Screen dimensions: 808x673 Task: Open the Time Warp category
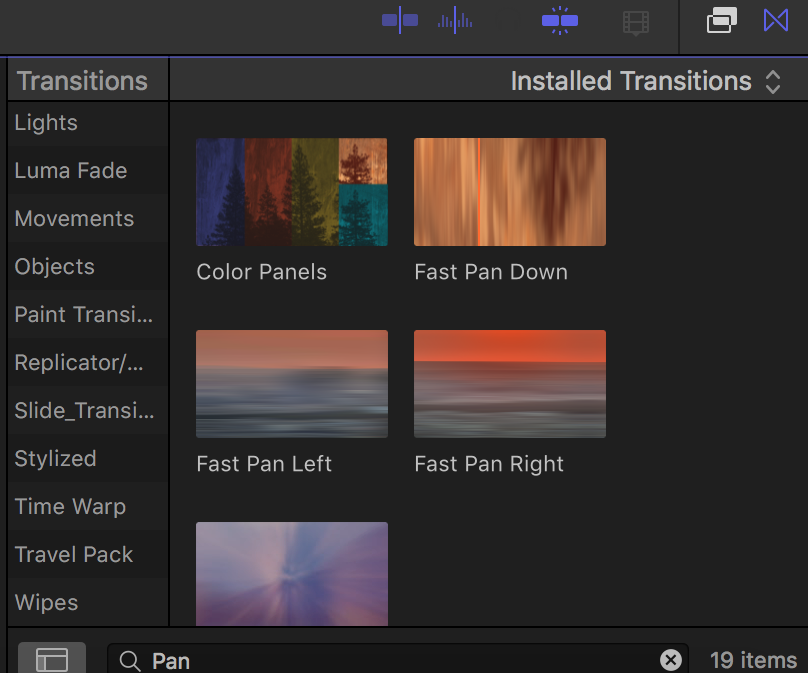(70, 506)
